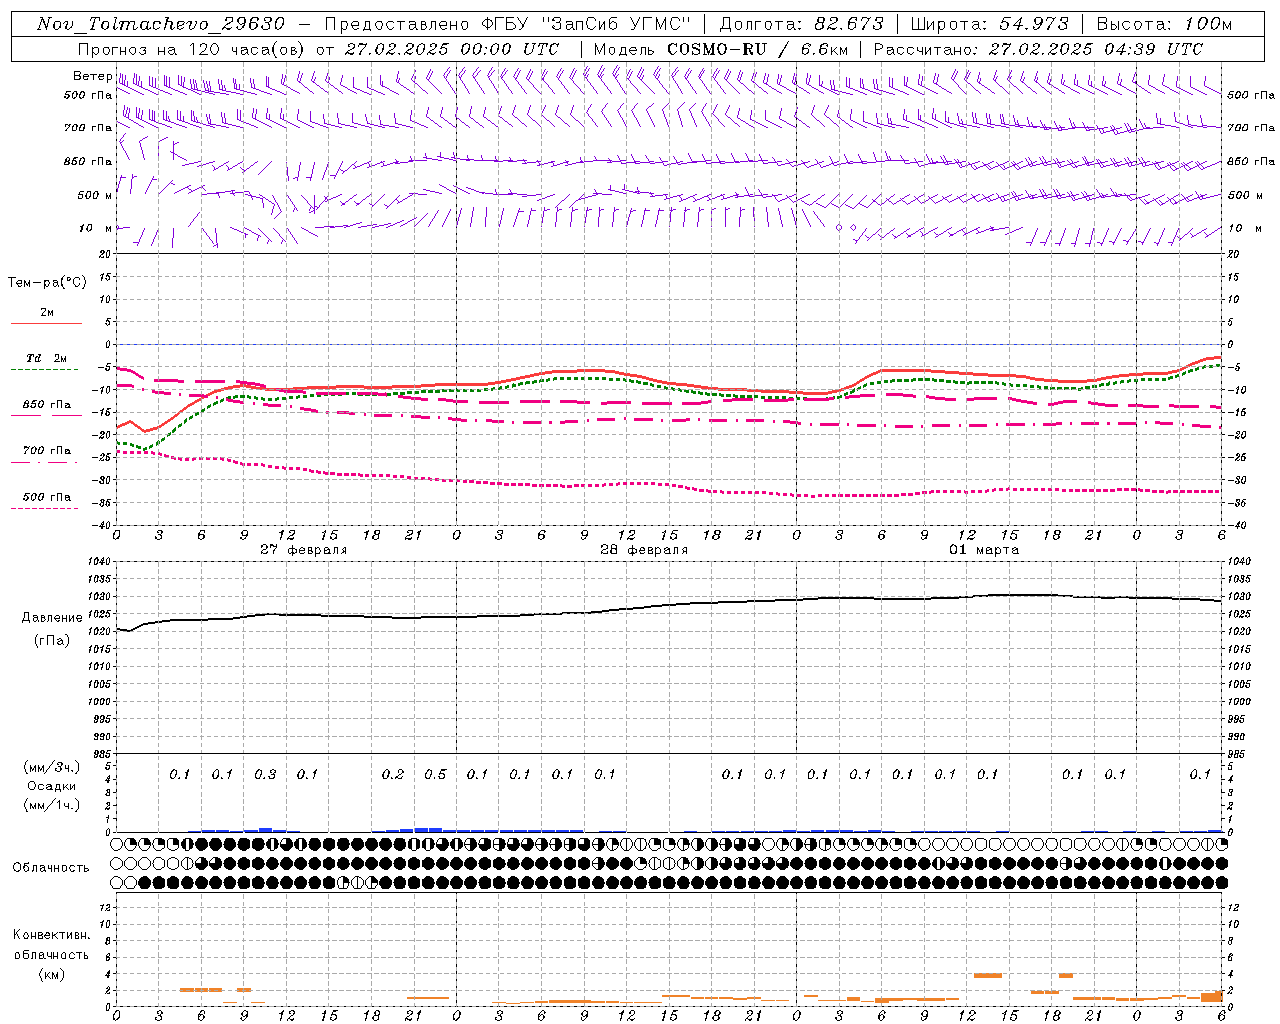
Task: Click the 0.5 precipitation value
Action: pos(435,775)
